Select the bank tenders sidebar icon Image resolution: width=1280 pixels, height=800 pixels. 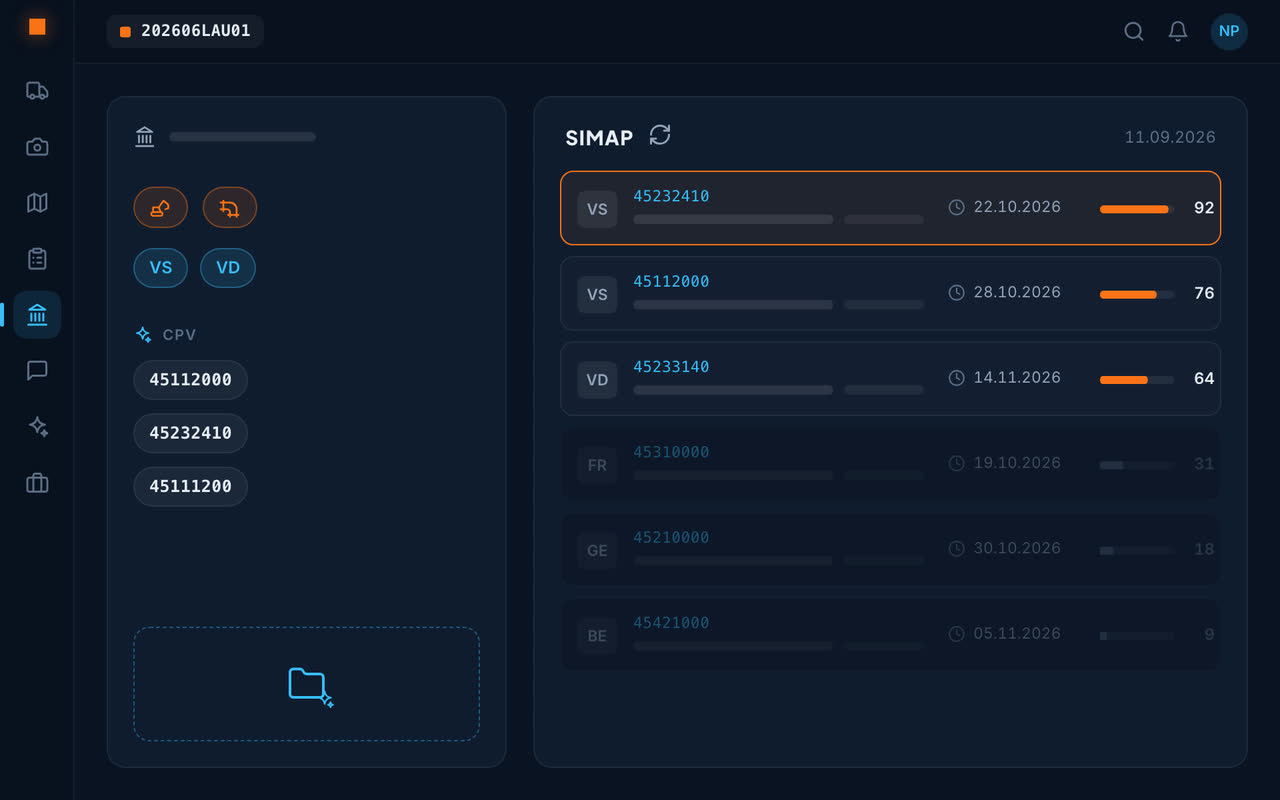[x=37, y=315]
